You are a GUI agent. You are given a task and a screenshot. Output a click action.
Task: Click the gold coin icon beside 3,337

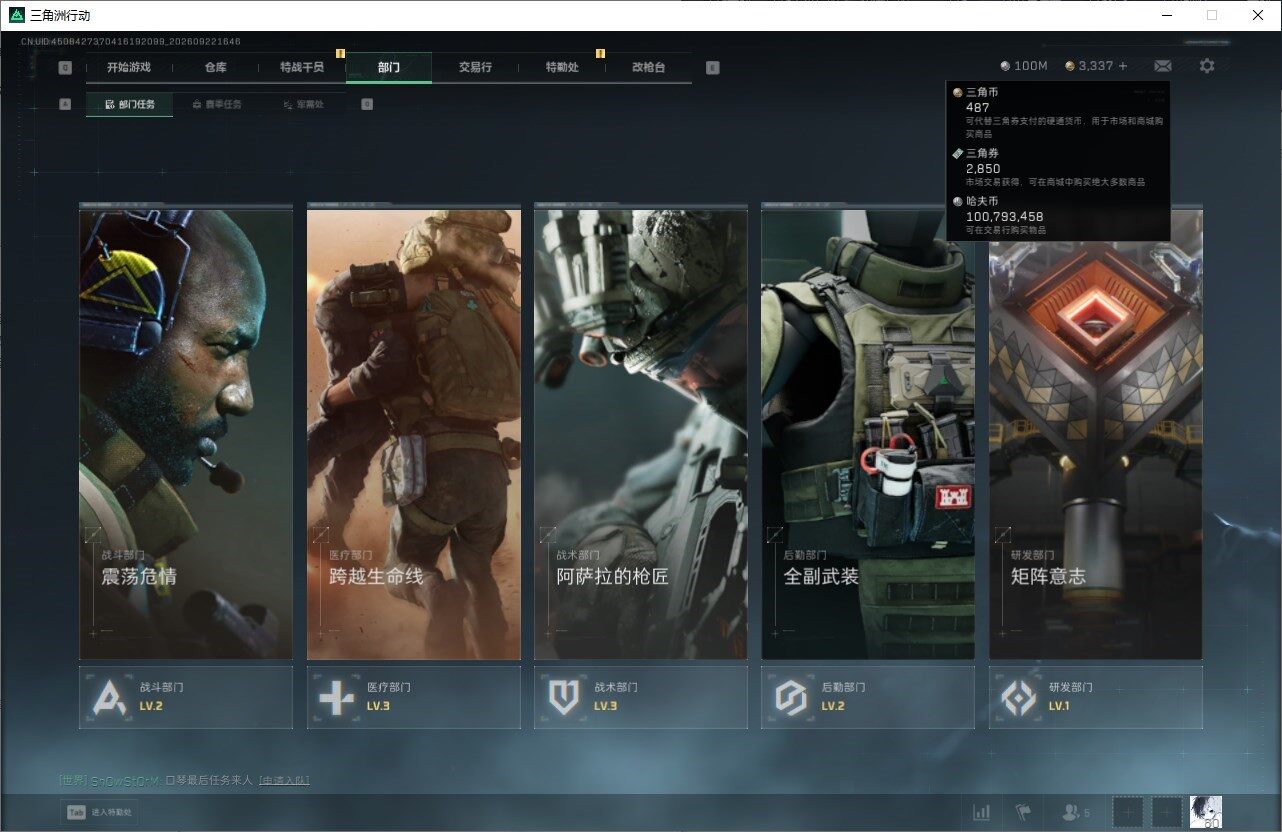click(1070, 66)
